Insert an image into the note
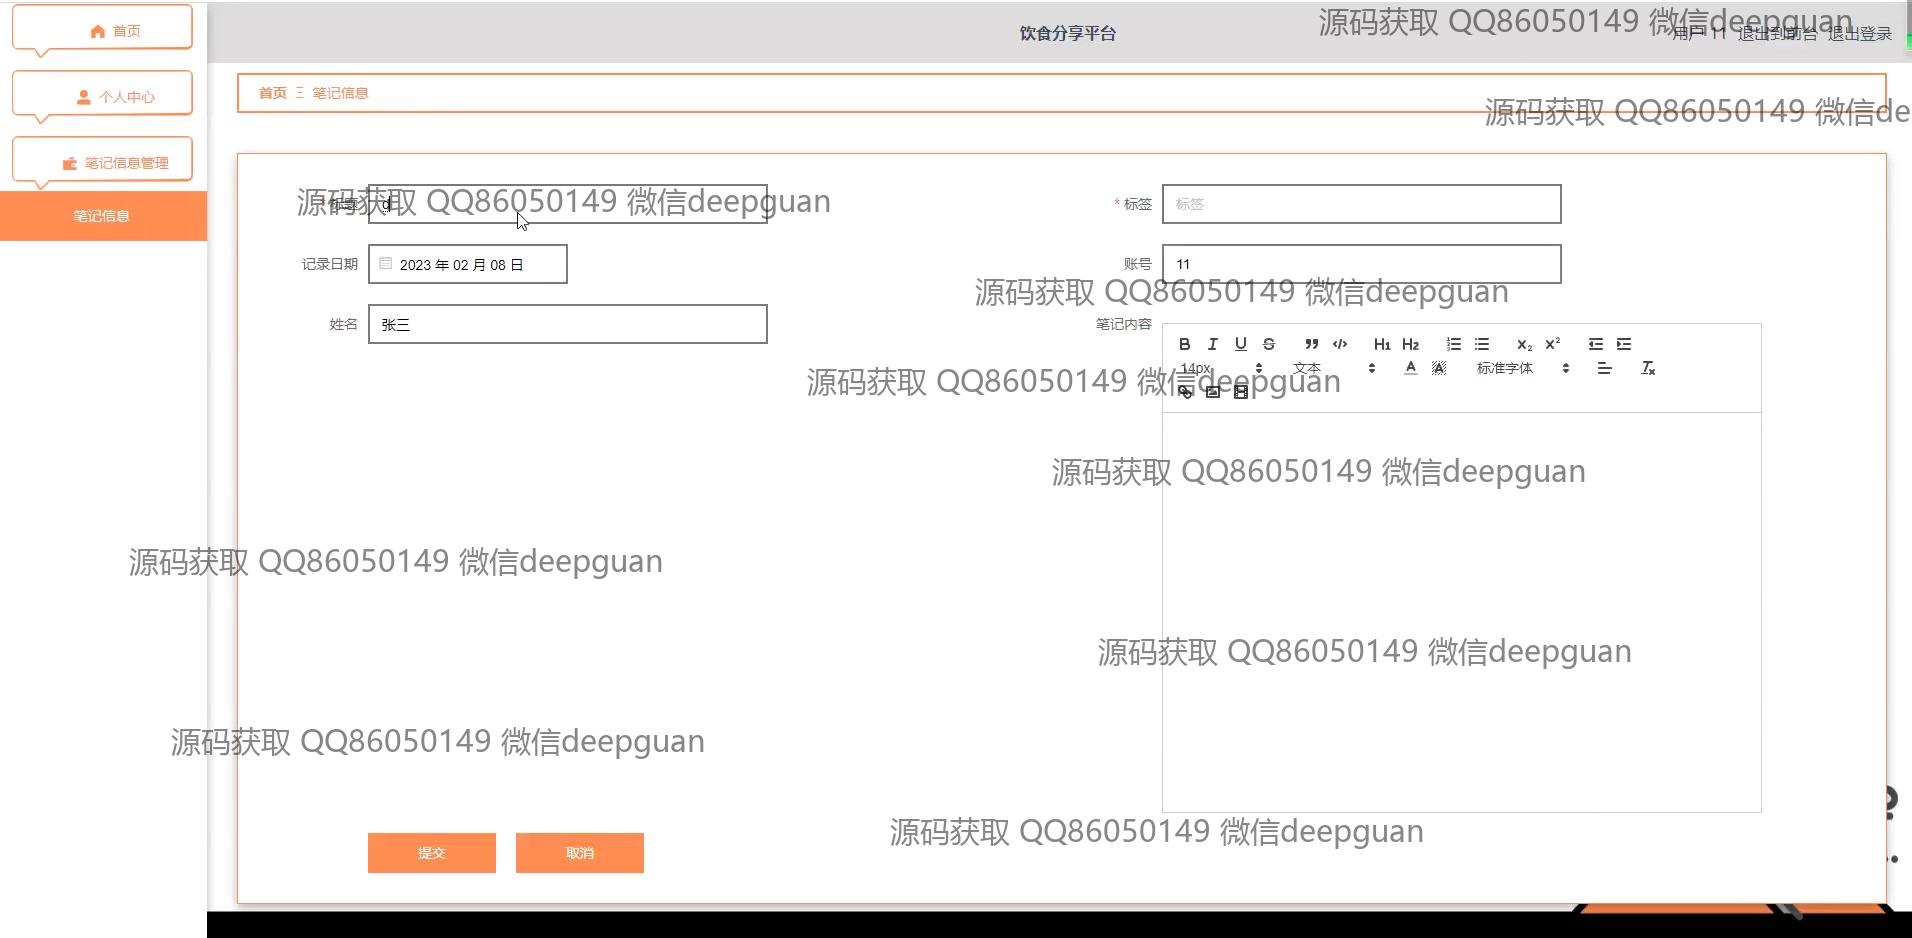The height and width of the screenshot is (938, 1912). [x=1213, y=392]
